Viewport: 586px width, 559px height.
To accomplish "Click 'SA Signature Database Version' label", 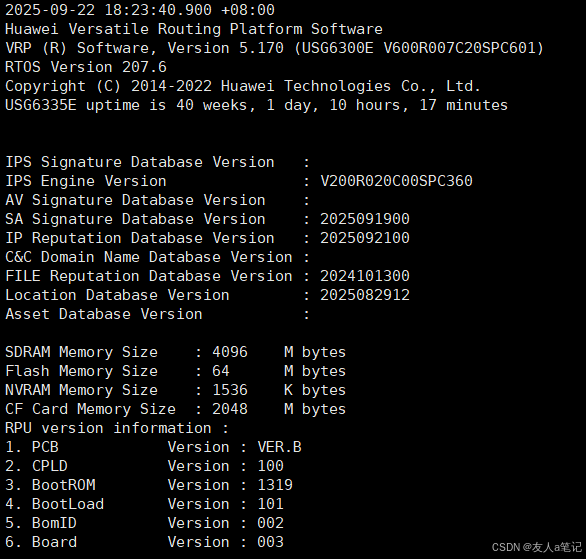I will coord(135,219).
